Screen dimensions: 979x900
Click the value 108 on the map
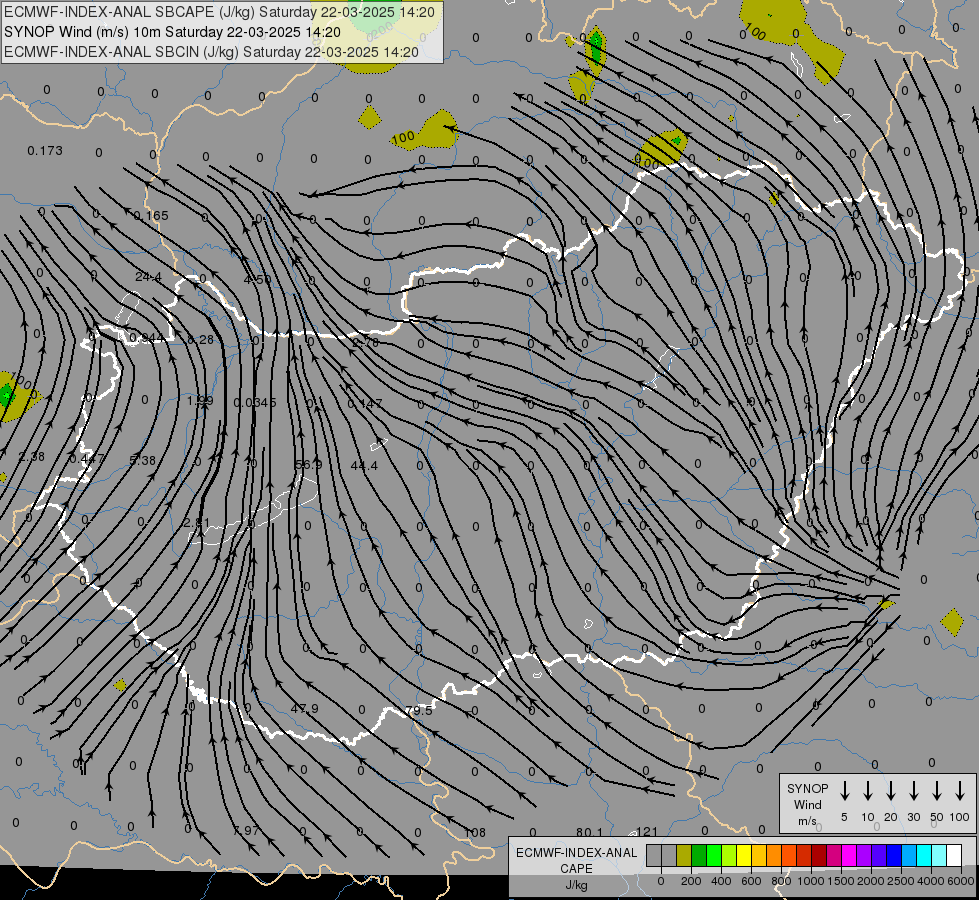tap(475, 832)
